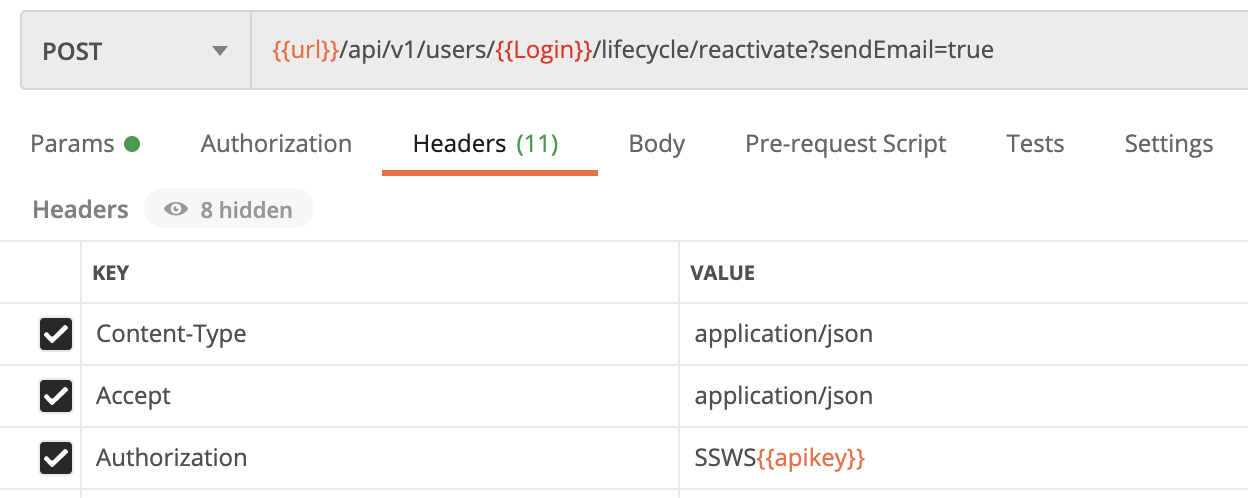Click the Content-Type key cell
Viewport: 1248px width, 498px height.
pos(380,334)
